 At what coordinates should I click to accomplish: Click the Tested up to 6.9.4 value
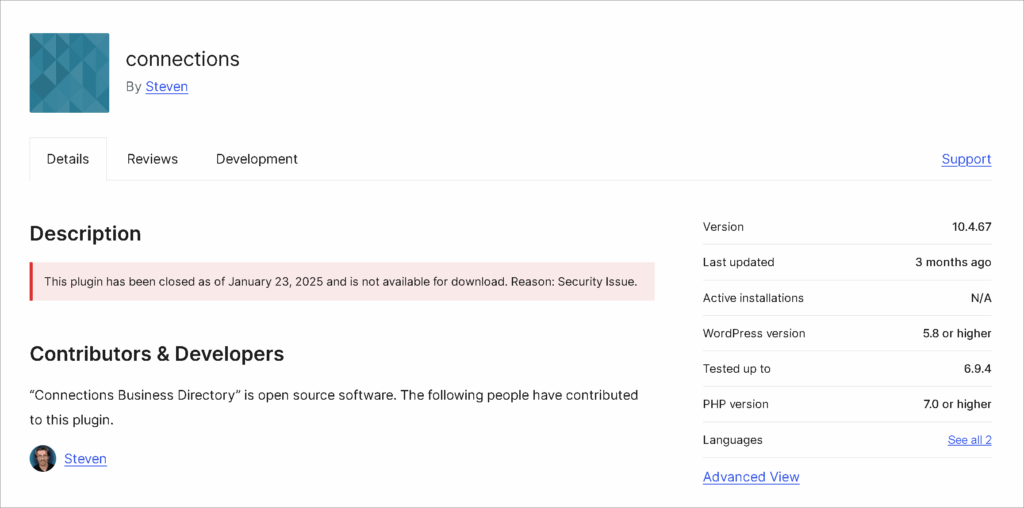click(x=977, y=369)
